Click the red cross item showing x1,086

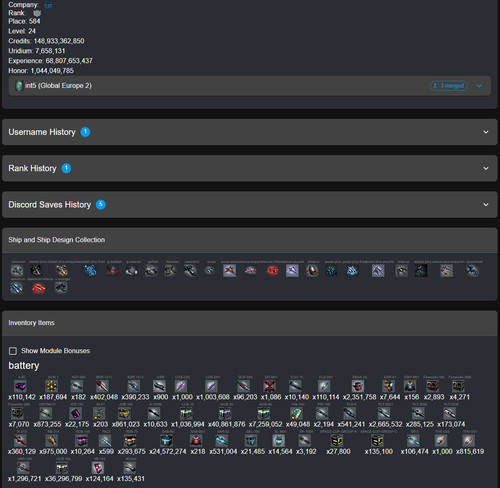269,386
